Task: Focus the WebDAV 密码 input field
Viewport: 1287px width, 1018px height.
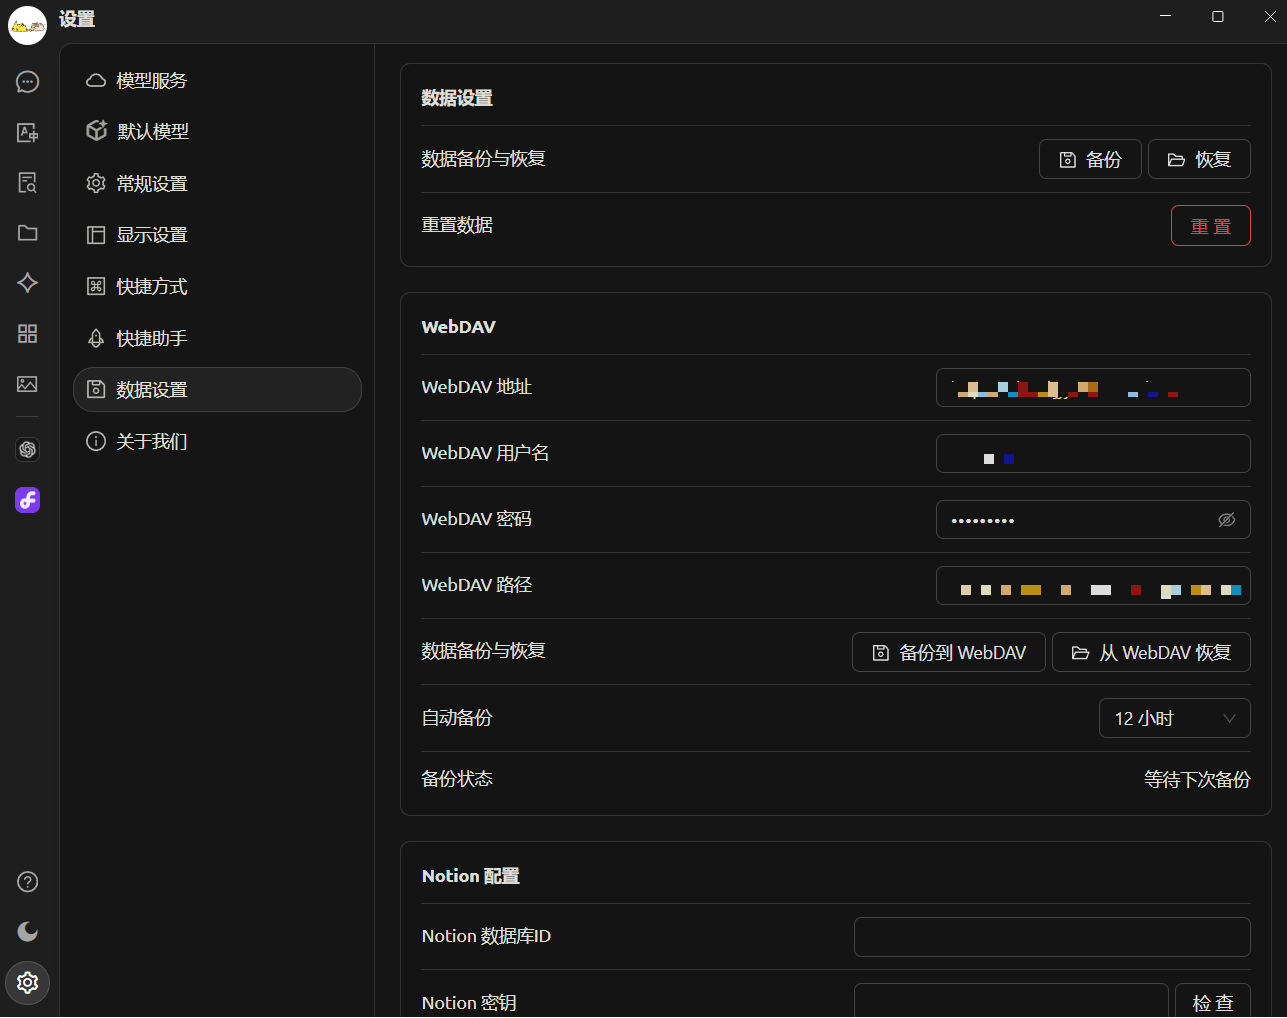Action: point(1093,520)
